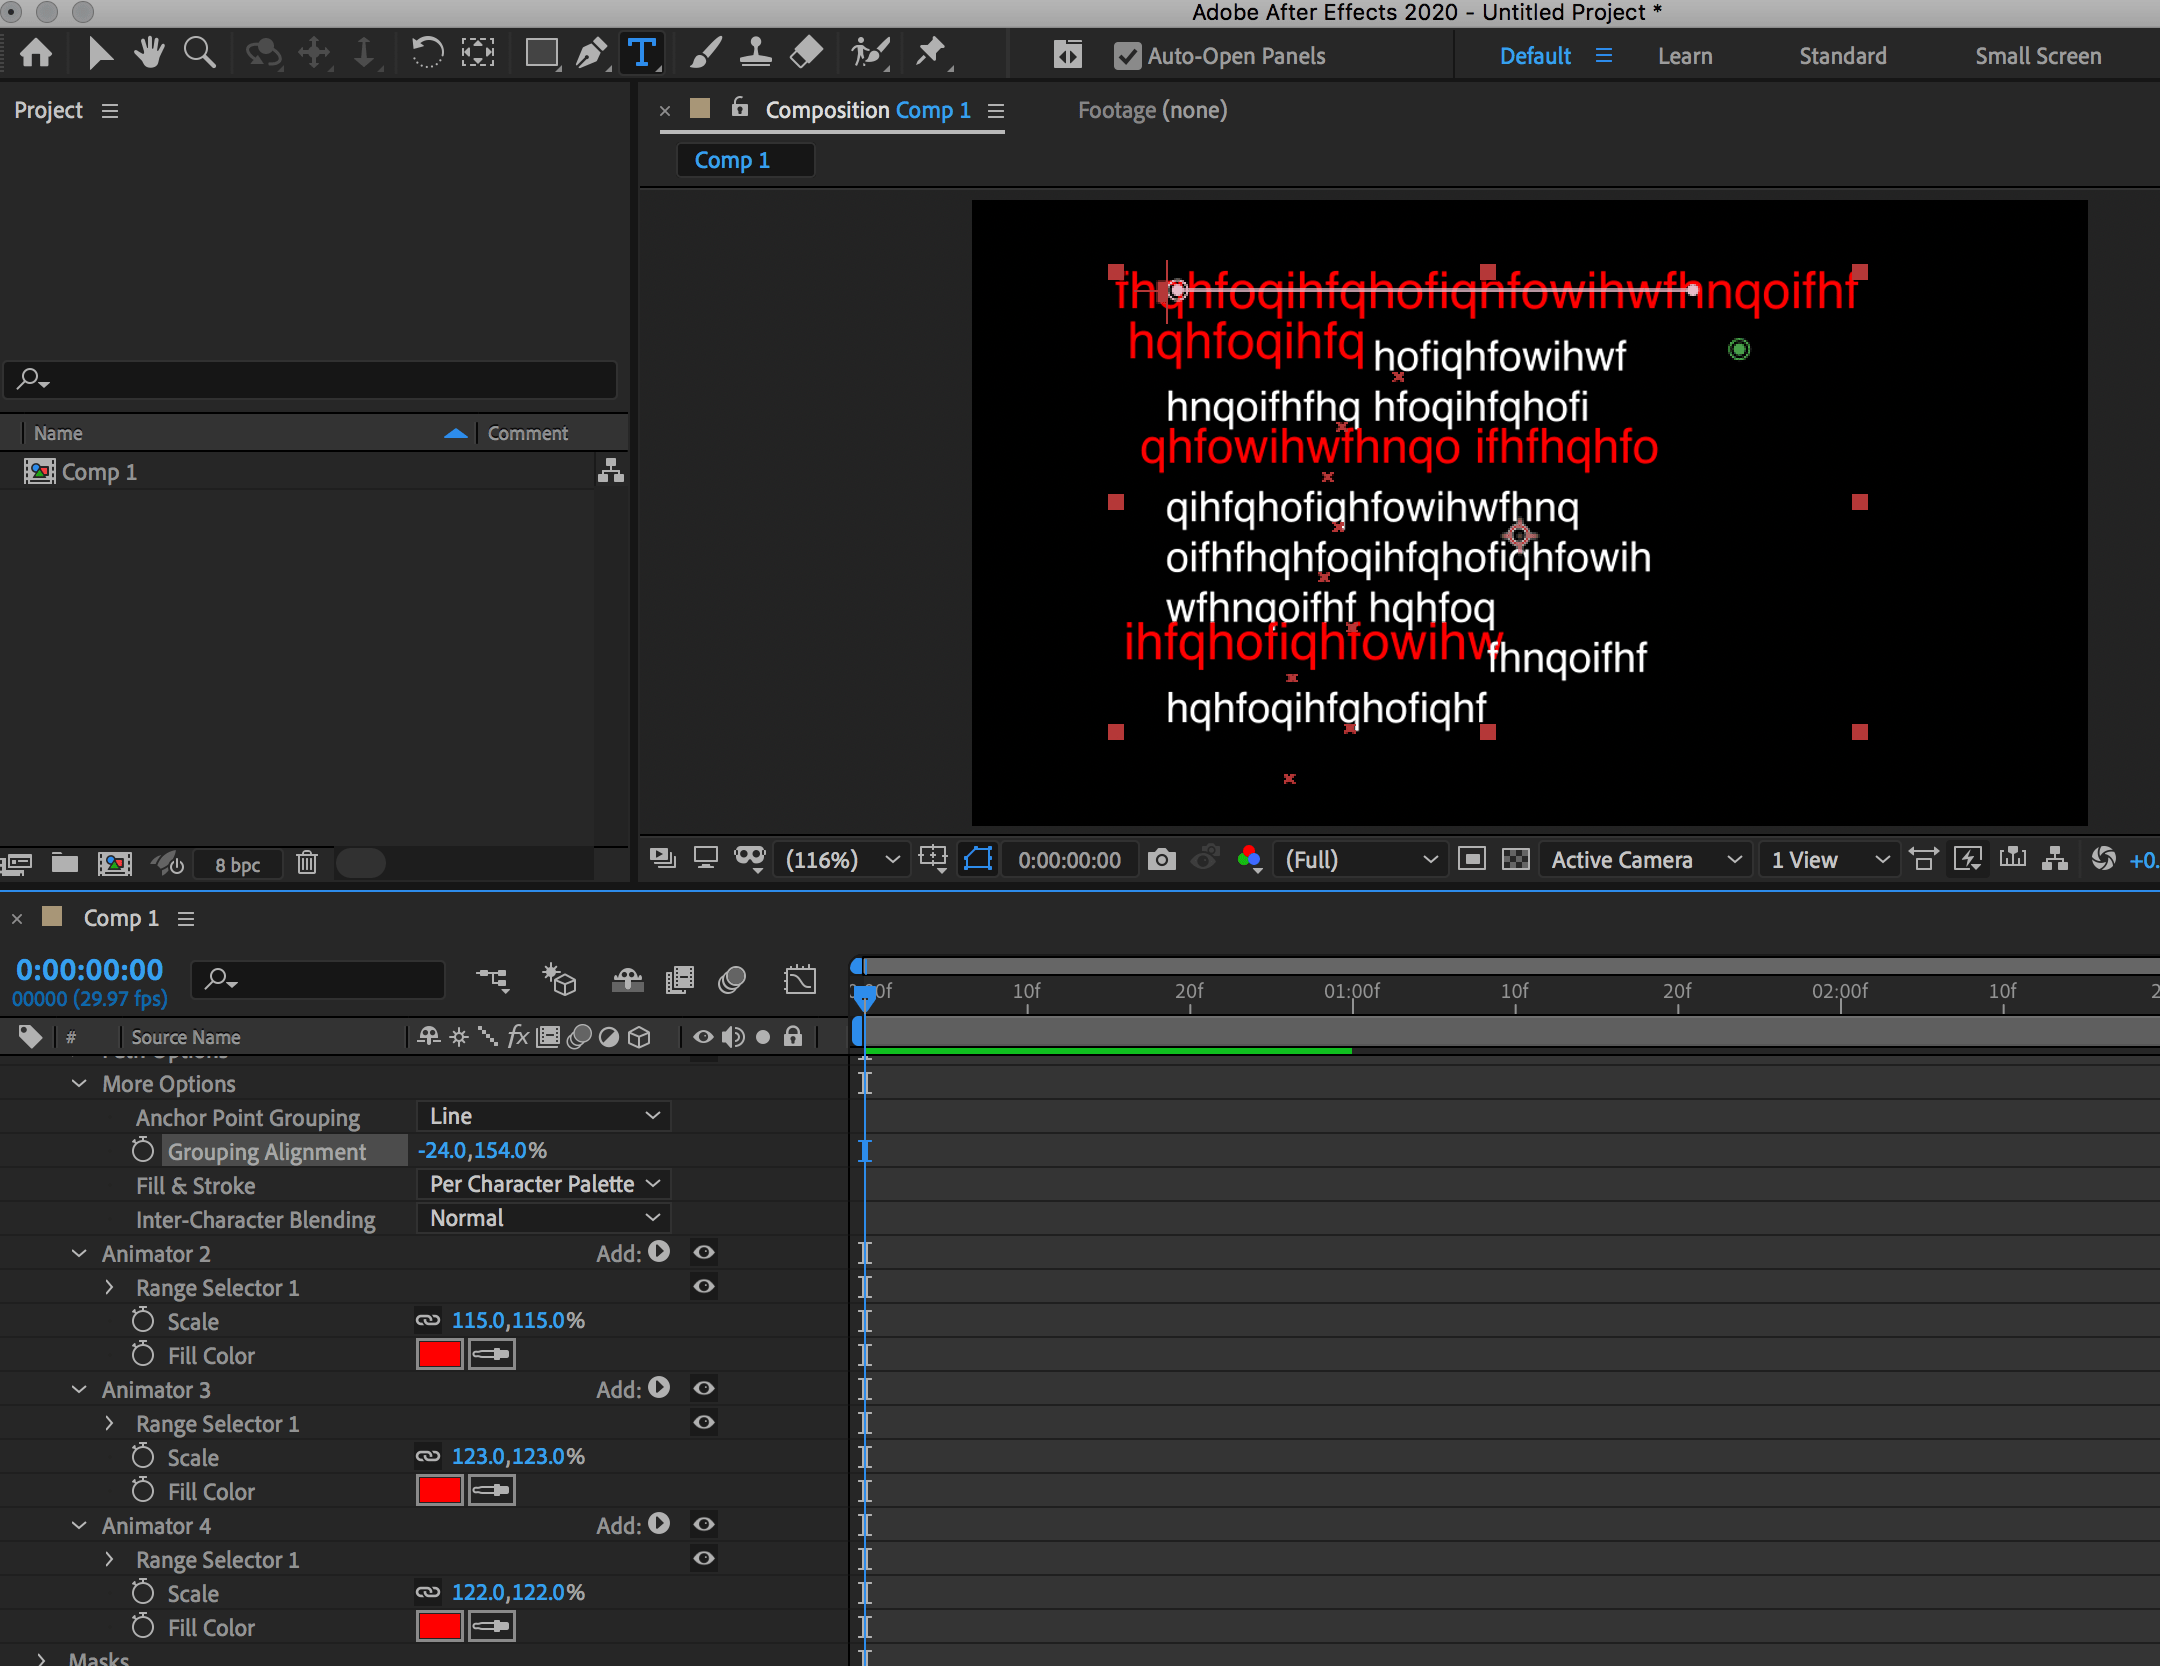
Task: Uncheck the Auto-Open Panels checkbox
Action: tap(1126, 56)
